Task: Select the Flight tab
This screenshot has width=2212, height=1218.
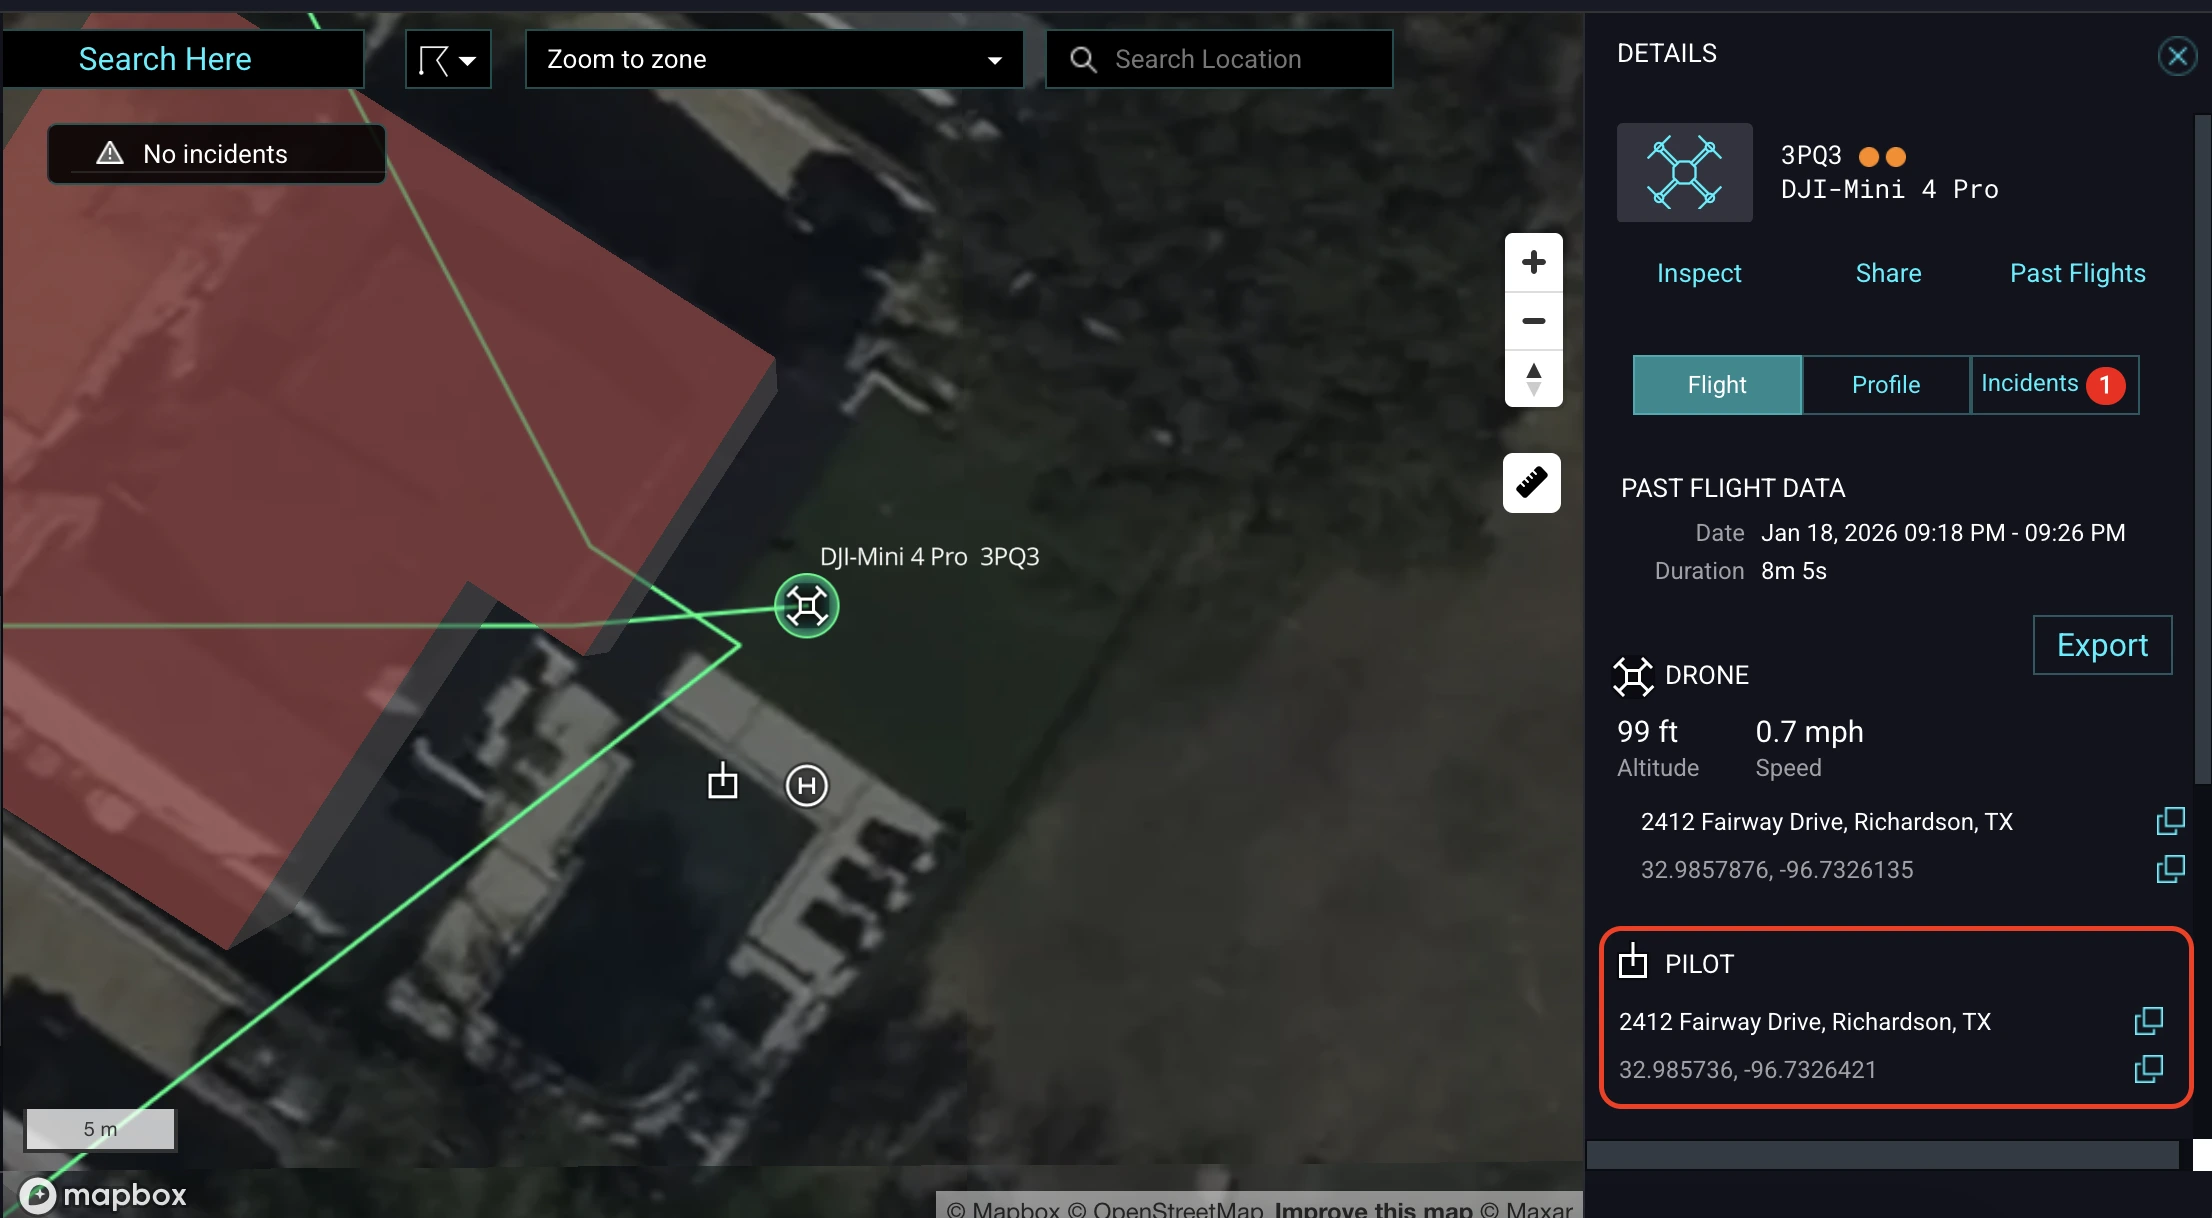Action: coord(1717,385)
